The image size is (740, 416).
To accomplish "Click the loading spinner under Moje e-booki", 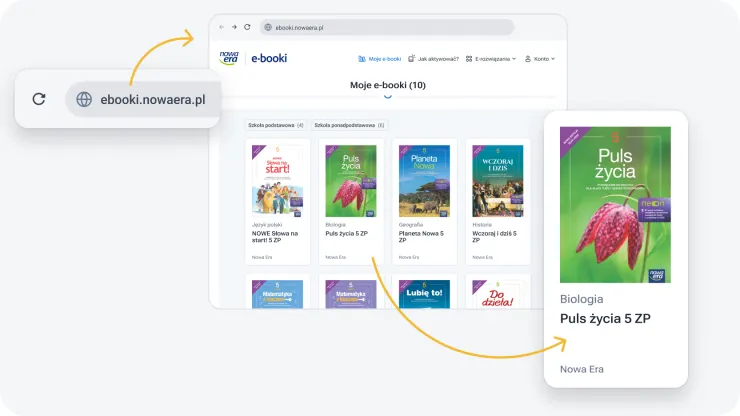I will pyautogui.click(x=388, y=96).
